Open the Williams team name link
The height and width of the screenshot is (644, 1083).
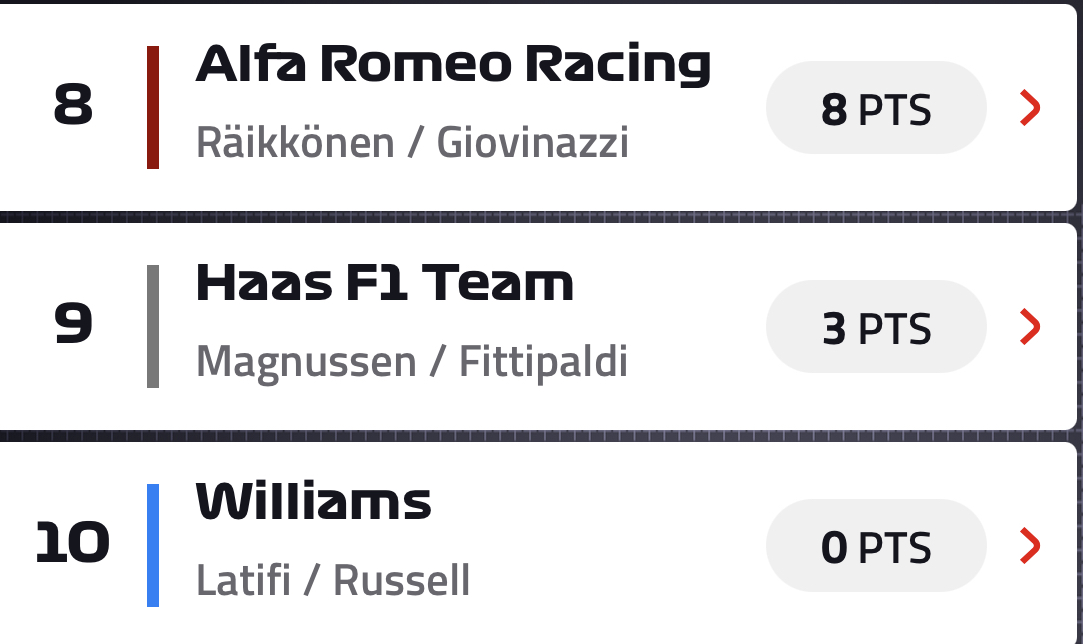314,501
